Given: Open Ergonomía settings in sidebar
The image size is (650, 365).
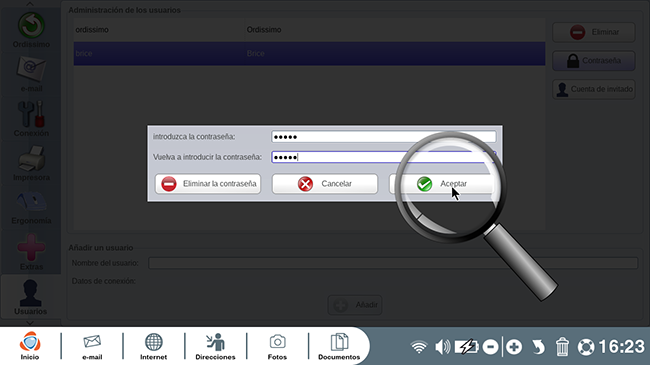Looking at the screenshot, I should [x=31, y=207].
